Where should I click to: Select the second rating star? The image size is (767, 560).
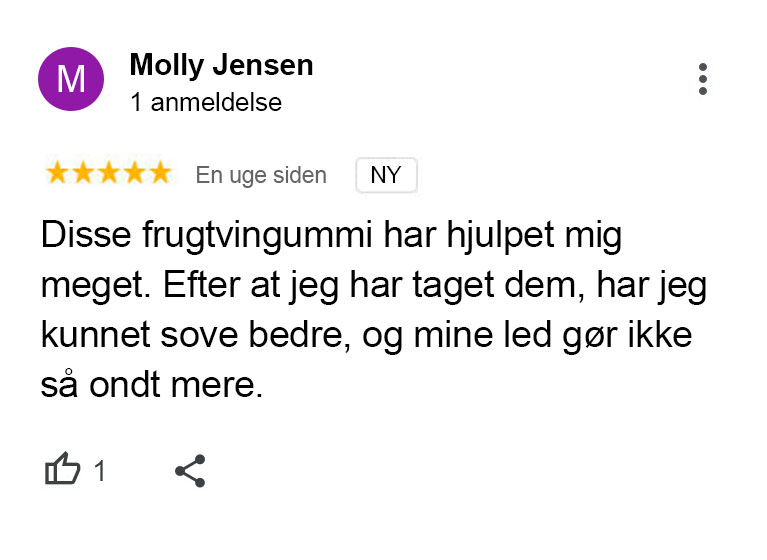point(83,173)
